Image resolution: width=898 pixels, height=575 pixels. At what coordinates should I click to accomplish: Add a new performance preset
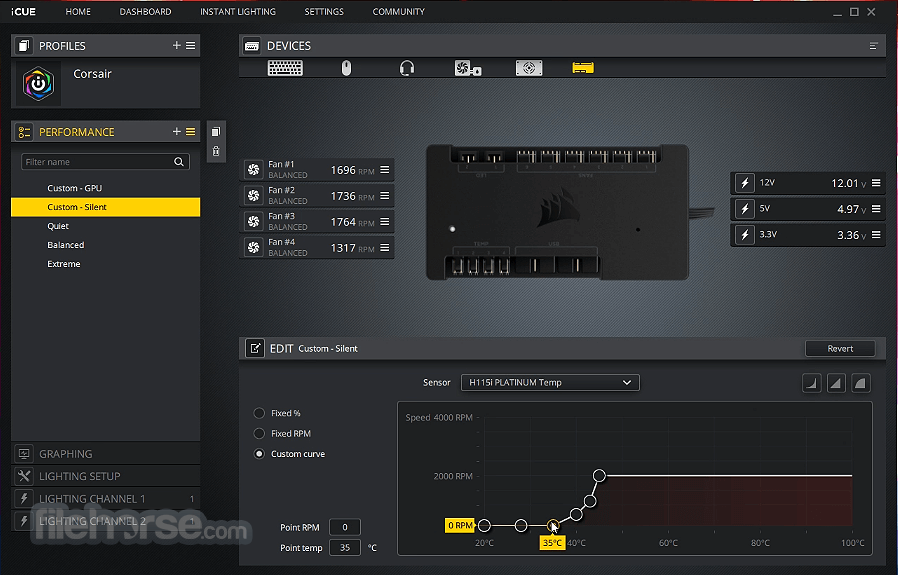[176, 132]
